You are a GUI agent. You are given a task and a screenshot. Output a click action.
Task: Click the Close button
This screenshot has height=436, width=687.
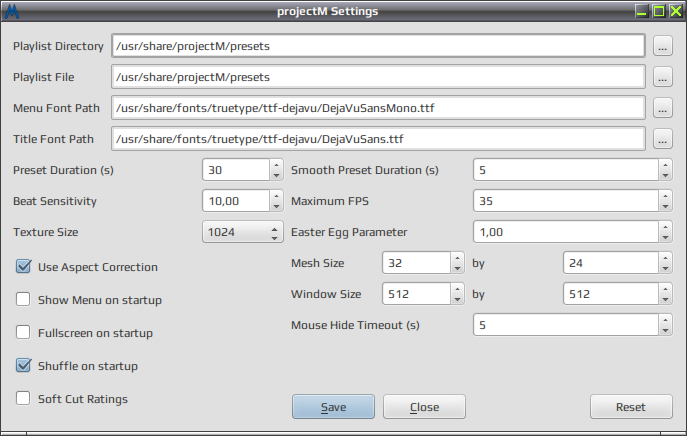click(424, 407)
